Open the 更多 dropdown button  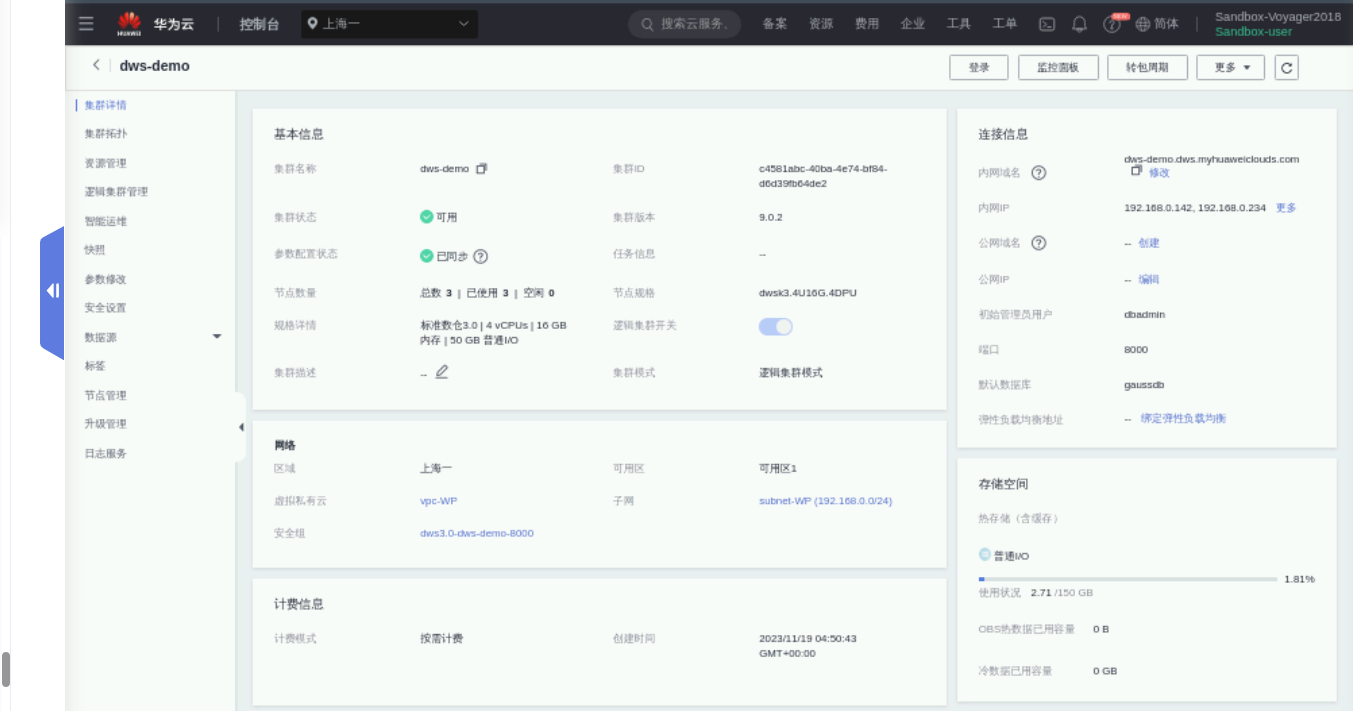(1231, 67)
